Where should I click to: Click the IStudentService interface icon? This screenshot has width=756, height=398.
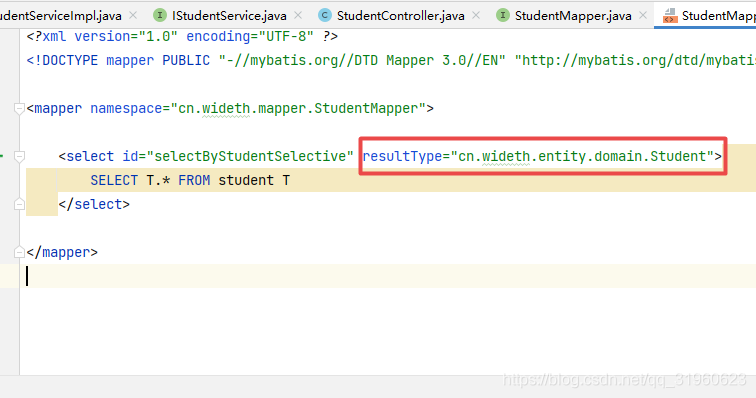pyautogui.click(x=160, y=15)
